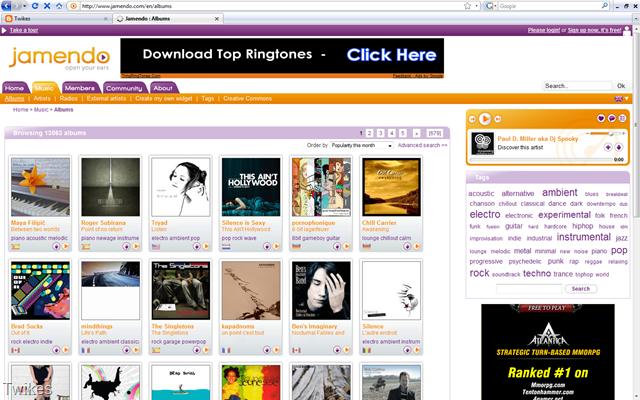Viewport: 640px width, 400px height.
Task: Play Roger Subirana's Point of no return
Action: 136,246
